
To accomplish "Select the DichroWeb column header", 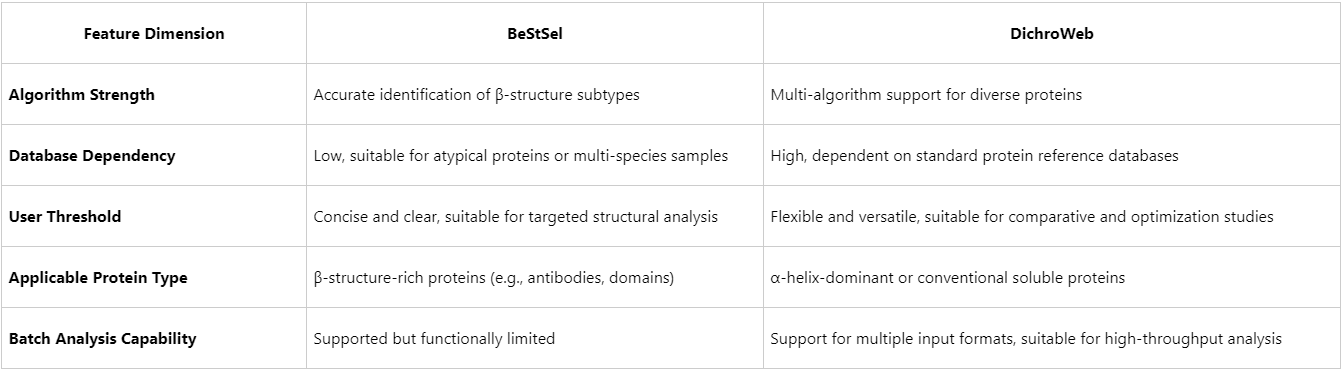I will click(x=1052, y=34).
